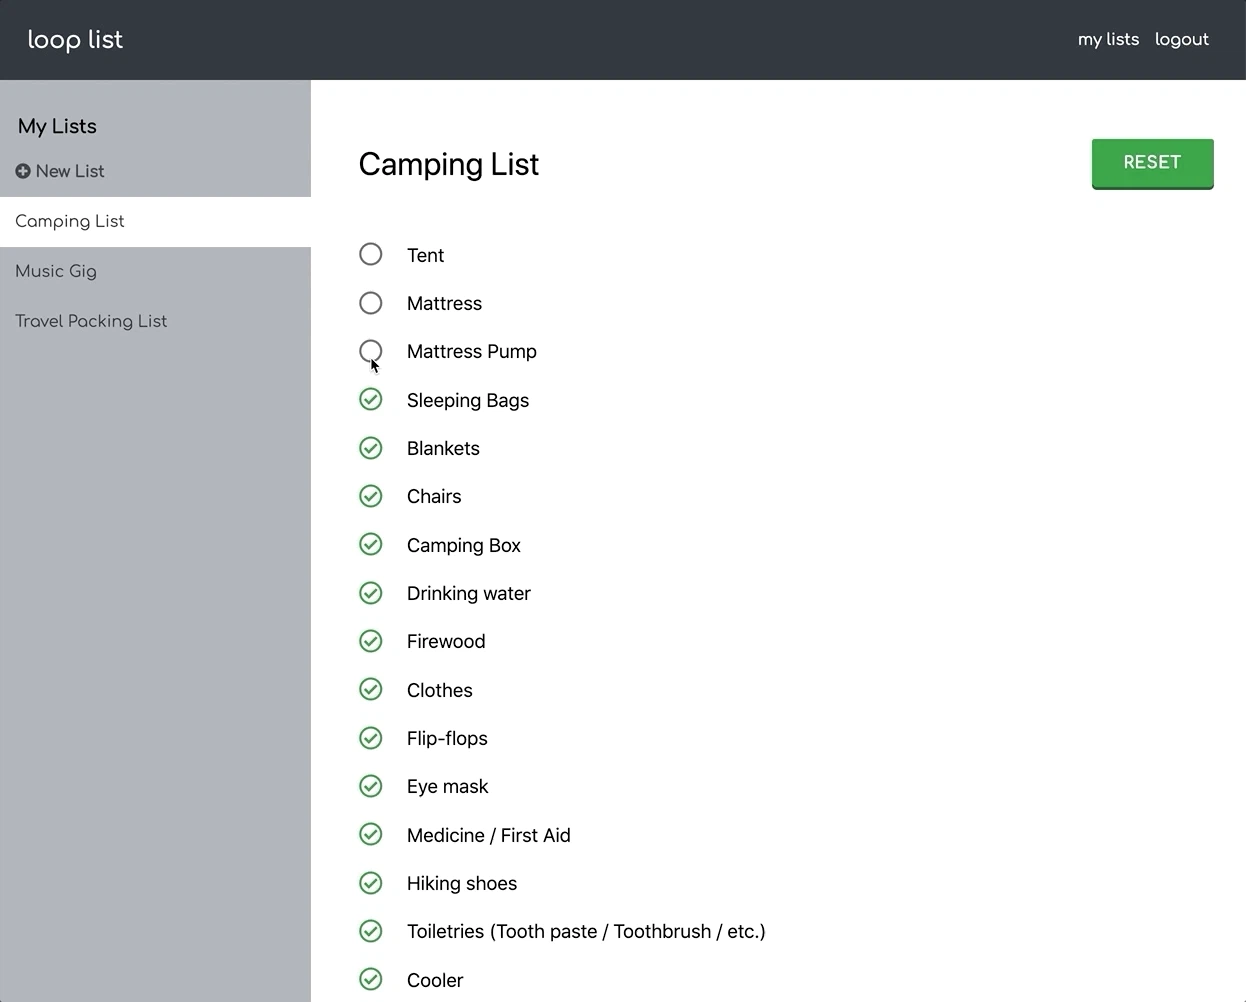Open the Travel Packing List

(91, 321)
